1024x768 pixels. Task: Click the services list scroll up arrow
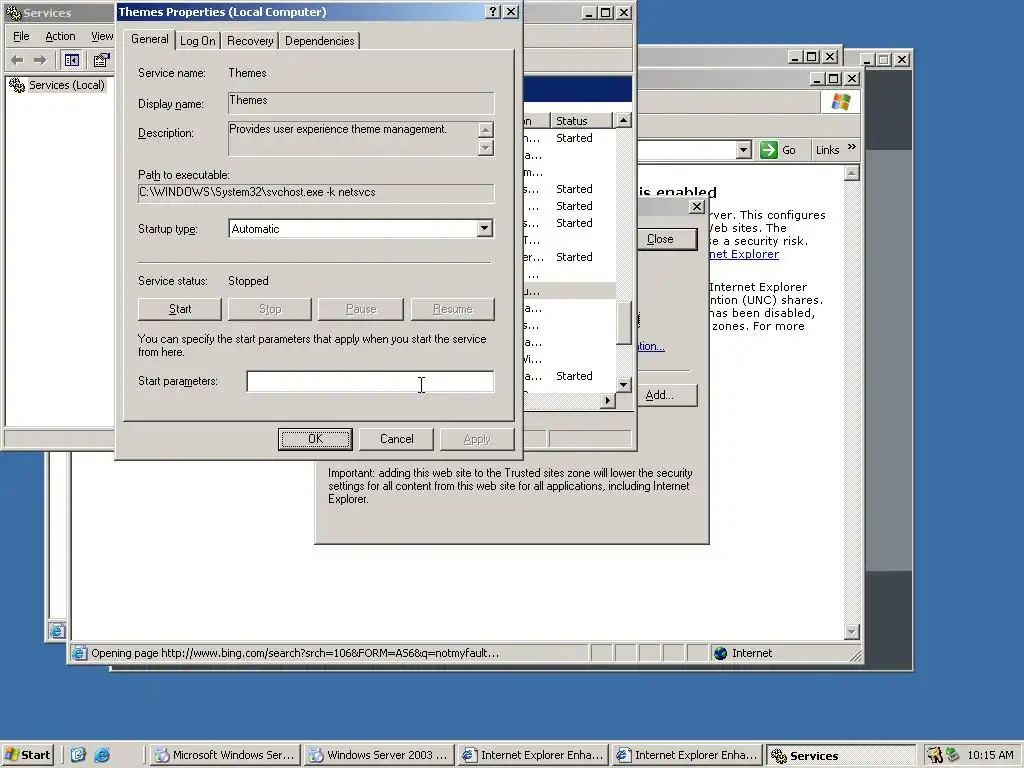click(x=624, y=120)
